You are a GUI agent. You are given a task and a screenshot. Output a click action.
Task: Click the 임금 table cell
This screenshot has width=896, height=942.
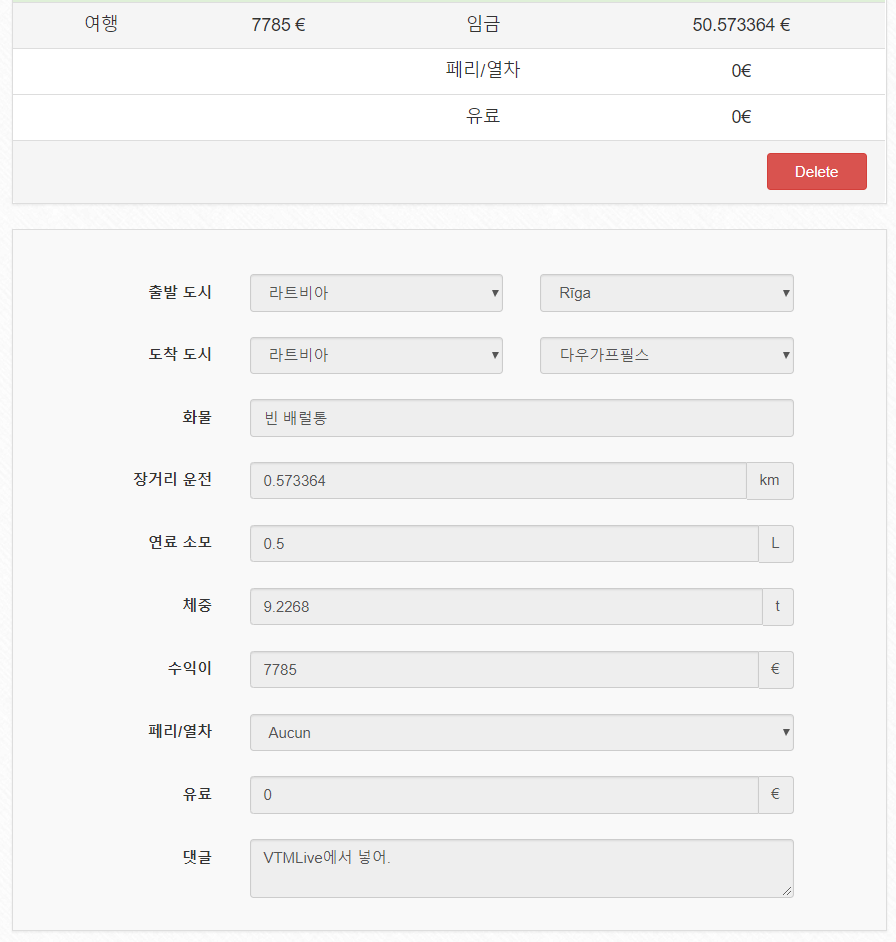[x=483, y=24]
